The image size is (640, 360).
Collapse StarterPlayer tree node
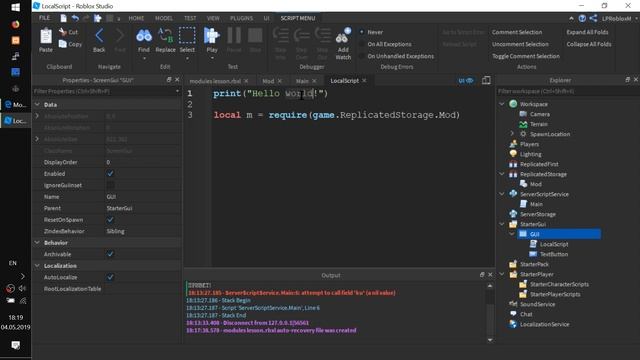pos(502,274)
